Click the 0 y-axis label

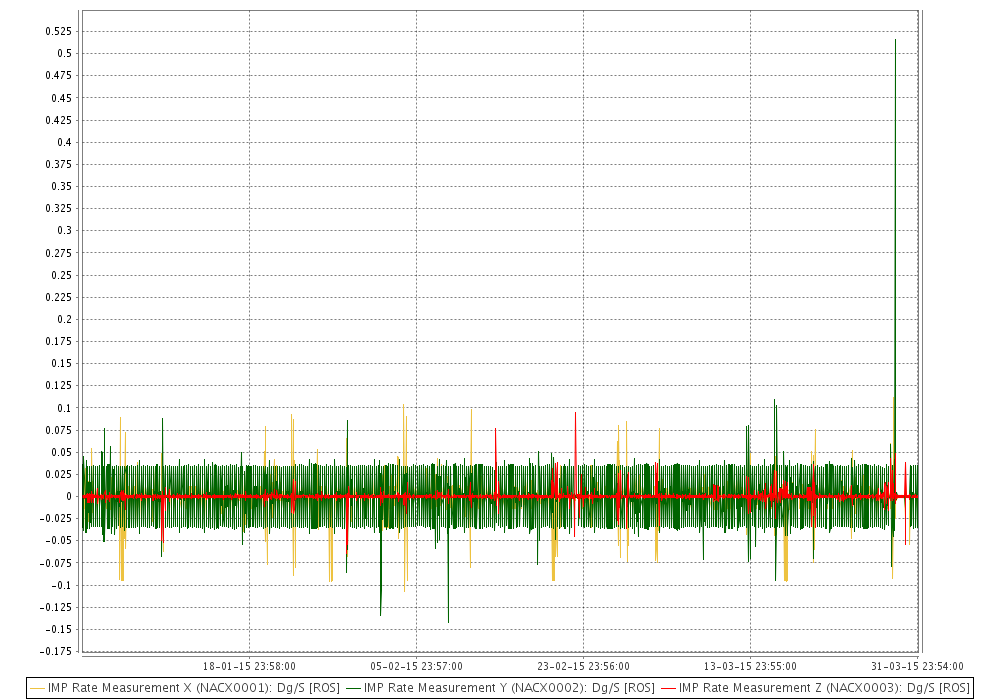tap(69, 497)
